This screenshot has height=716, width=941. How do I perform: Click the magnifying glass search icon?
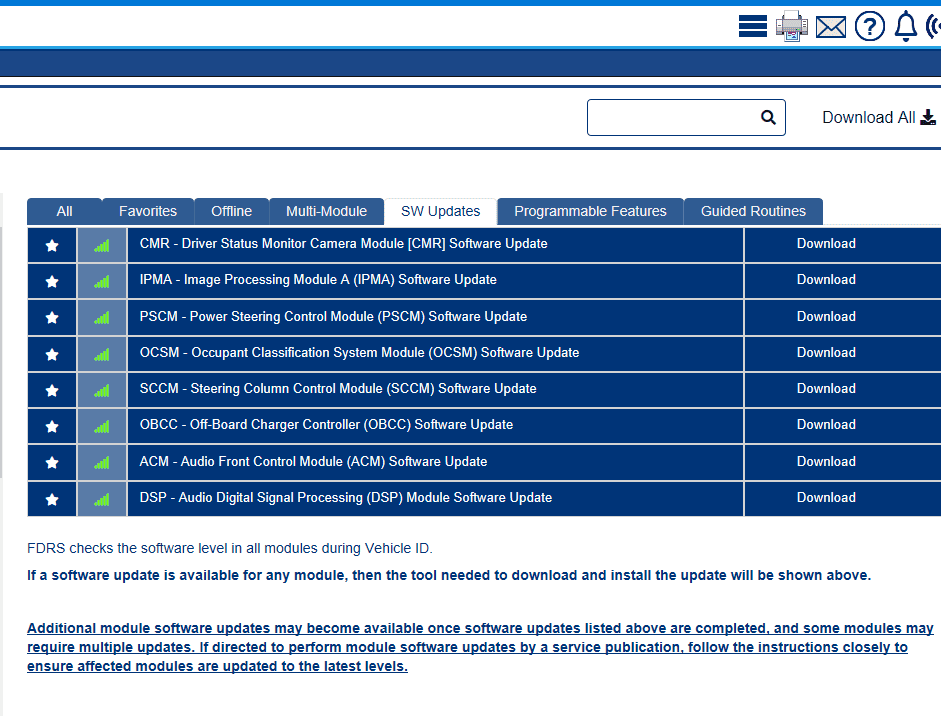coord(768,117)
